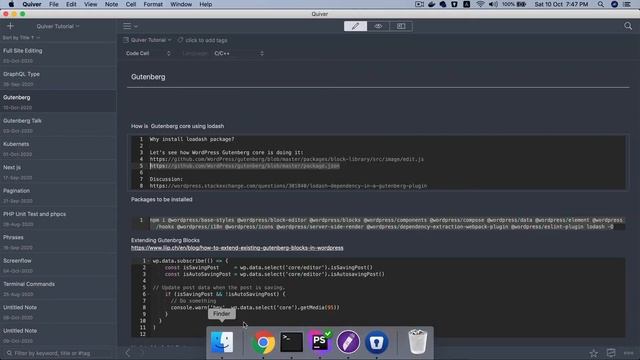The width and height of the screenshot is (640, 360).
Task: Click 'How is Gutenberg core using lodash' text
Action: pyautogui.click(x=178, y=126)
